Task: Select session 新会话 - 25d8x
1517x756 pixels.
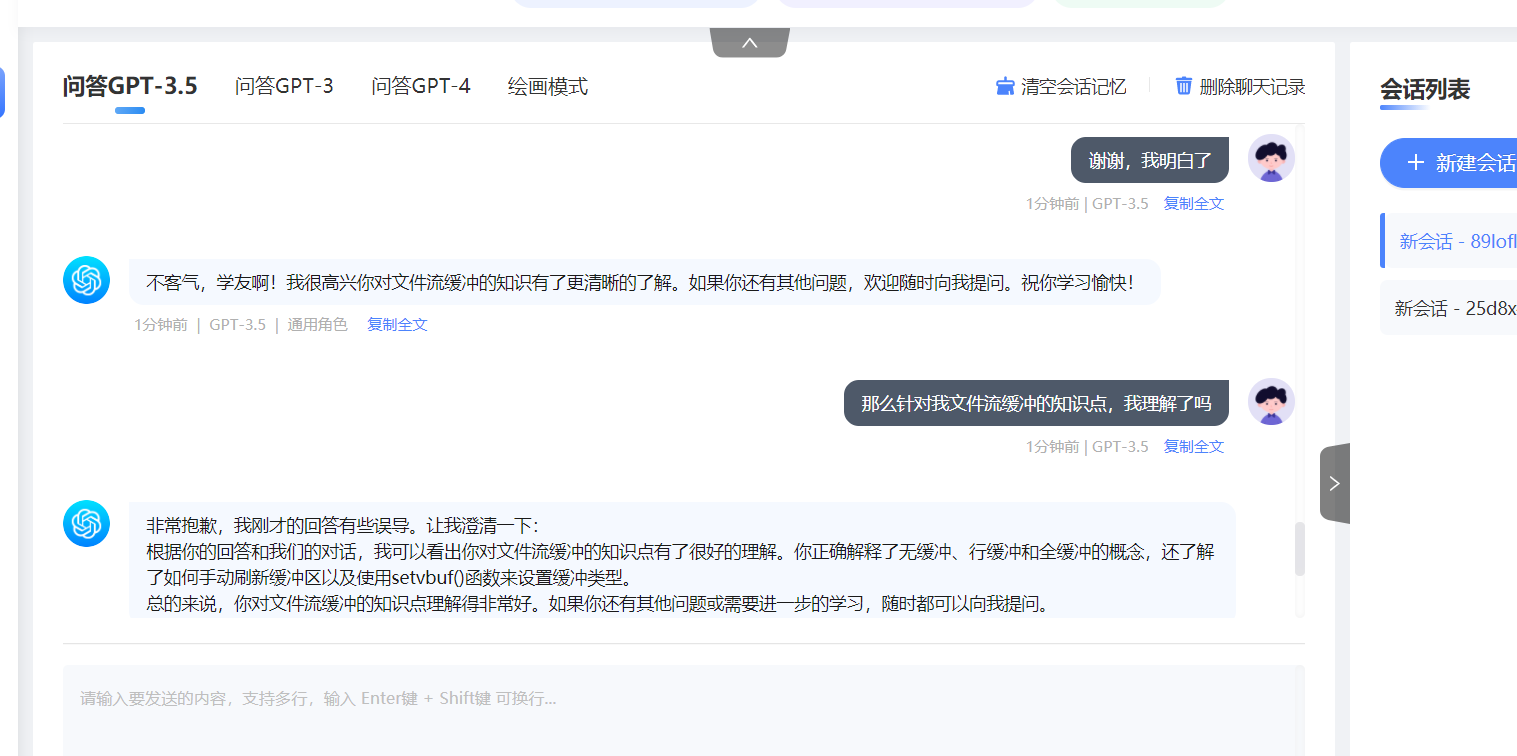Action: (x=1449, y=308)
